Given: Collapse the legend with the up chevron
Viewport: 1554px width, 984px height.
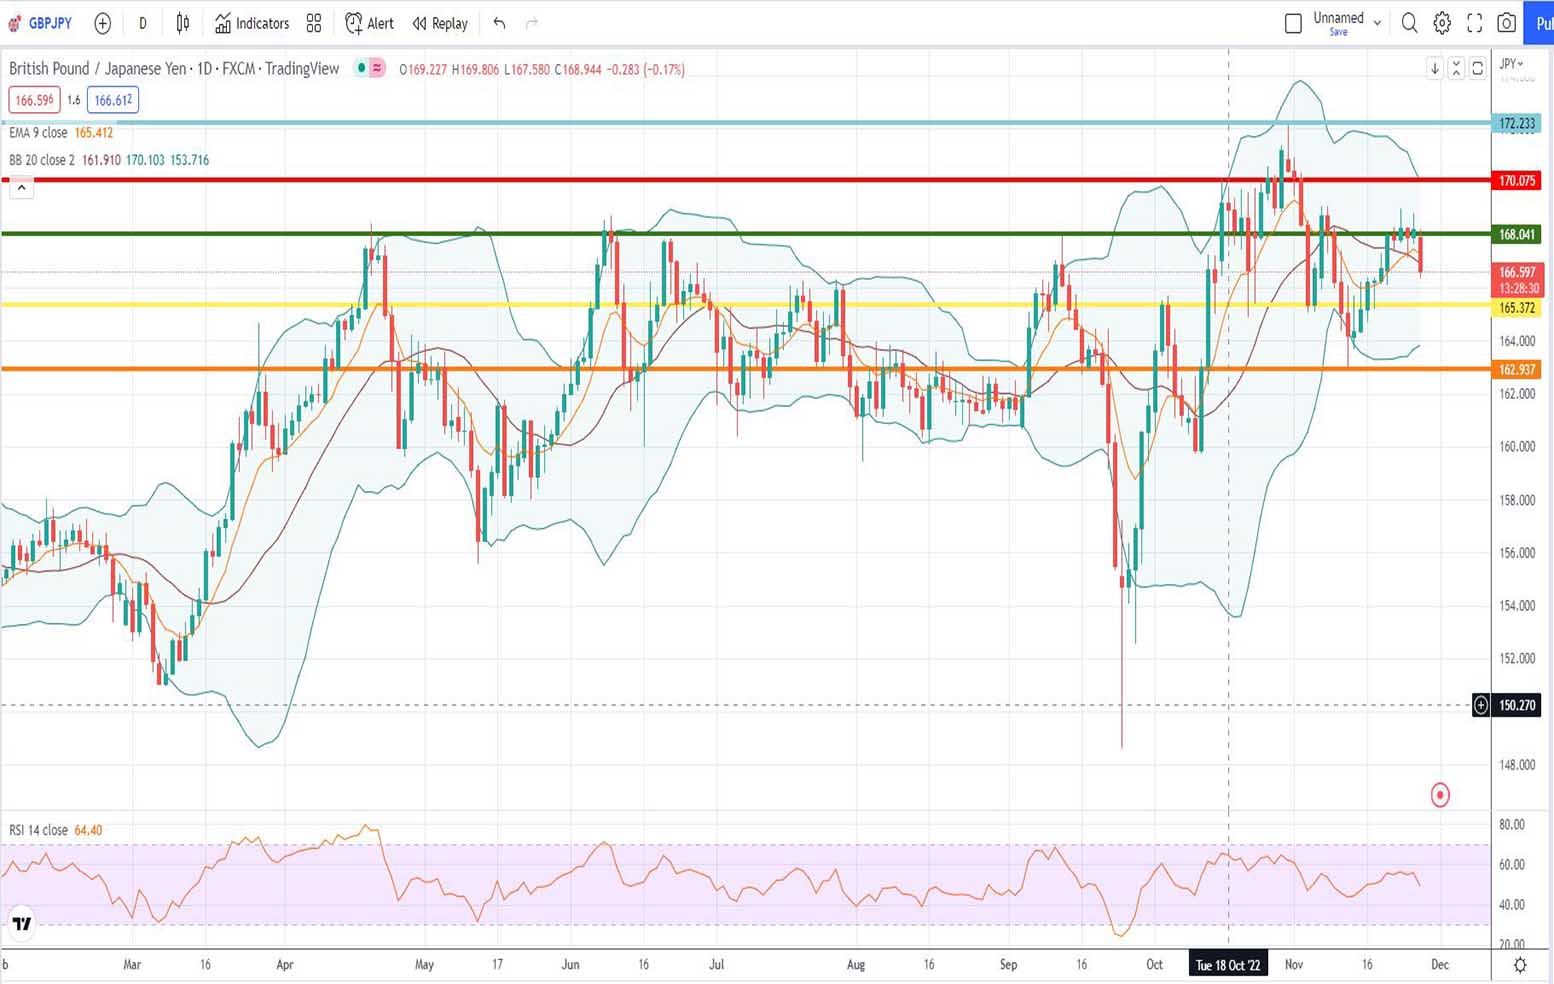Looking at the screenshot, I should [x=21, y=187].
